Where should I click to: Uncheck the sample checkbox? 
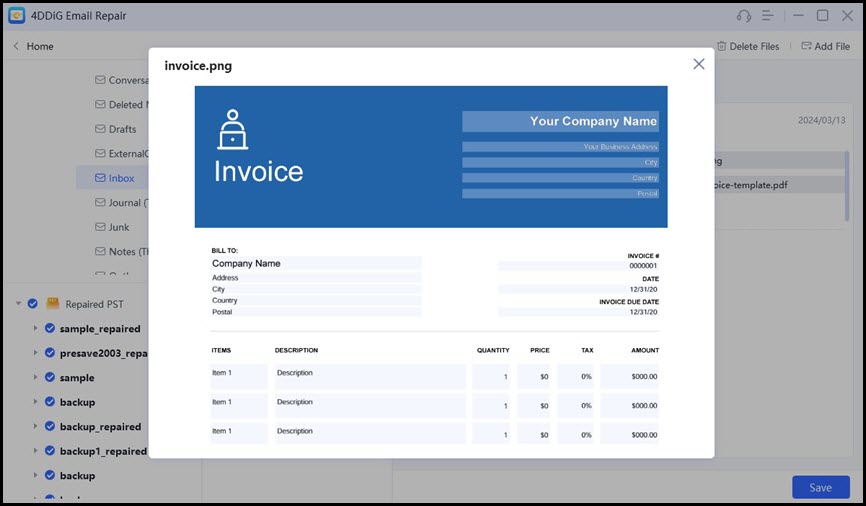click(50, 377)
